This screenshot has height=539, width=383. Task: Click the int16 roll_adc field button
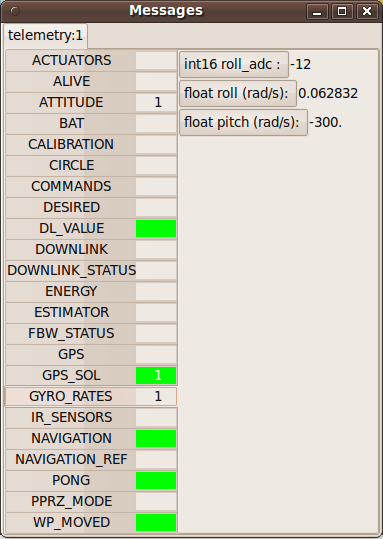tap(234, 64)
